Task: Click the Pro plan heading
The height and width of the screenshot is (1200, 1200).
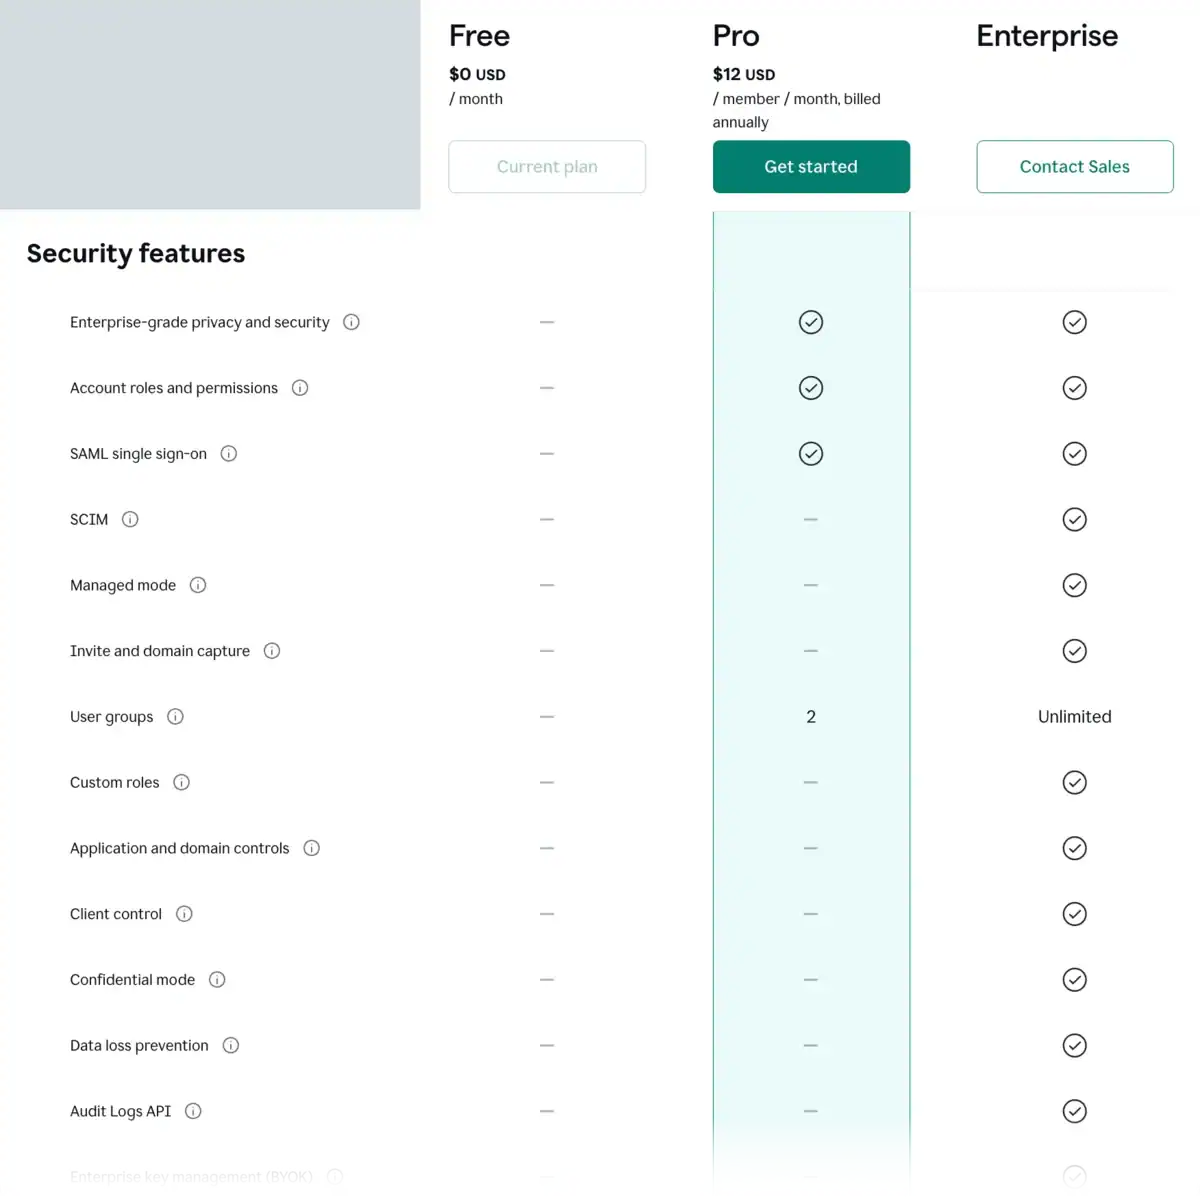Action: [735, 36]
